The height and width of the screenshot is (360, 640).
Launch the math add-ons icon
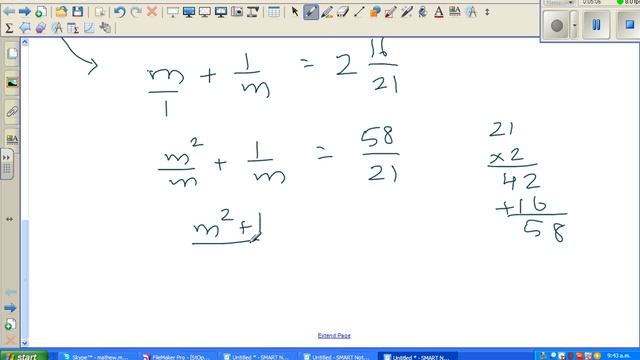[105, 28]
